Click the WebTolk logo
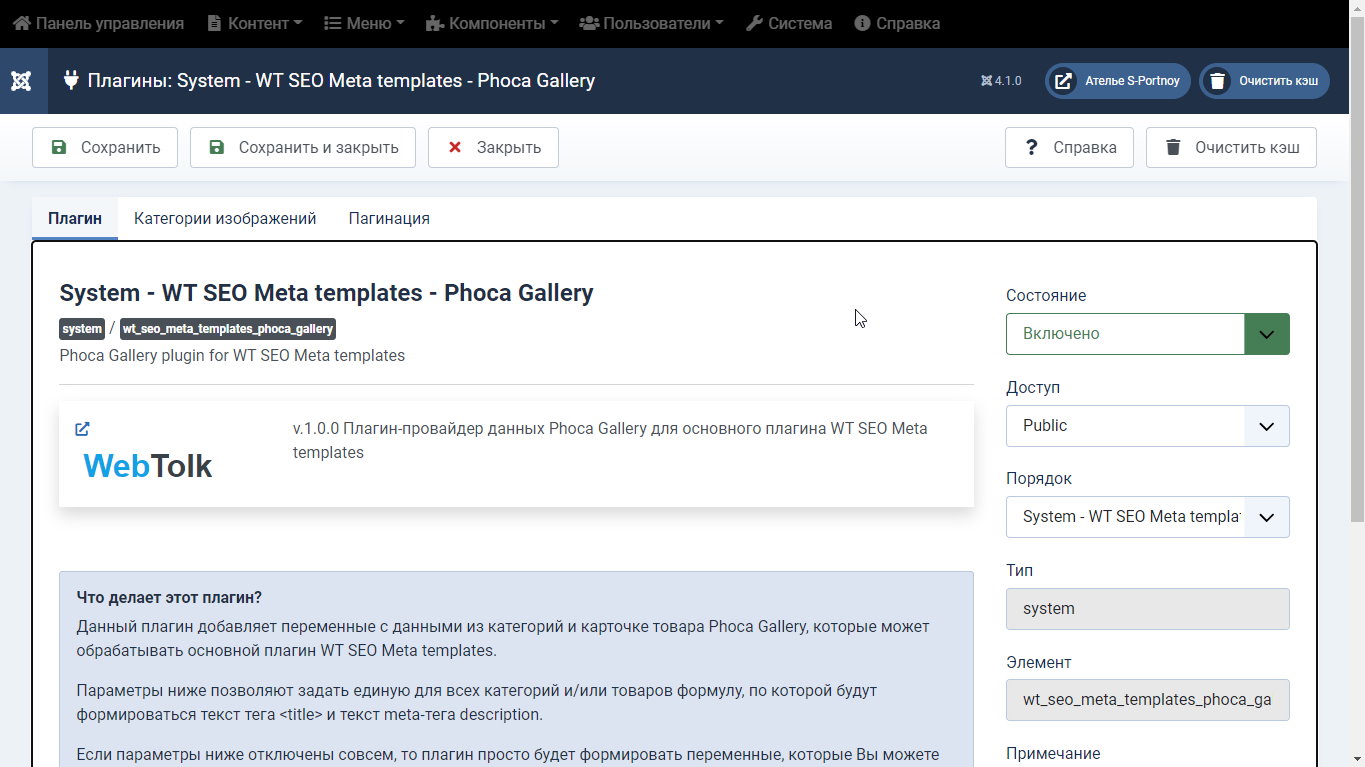The width and height of the screenshot is (1365, 767). (147, 466)
